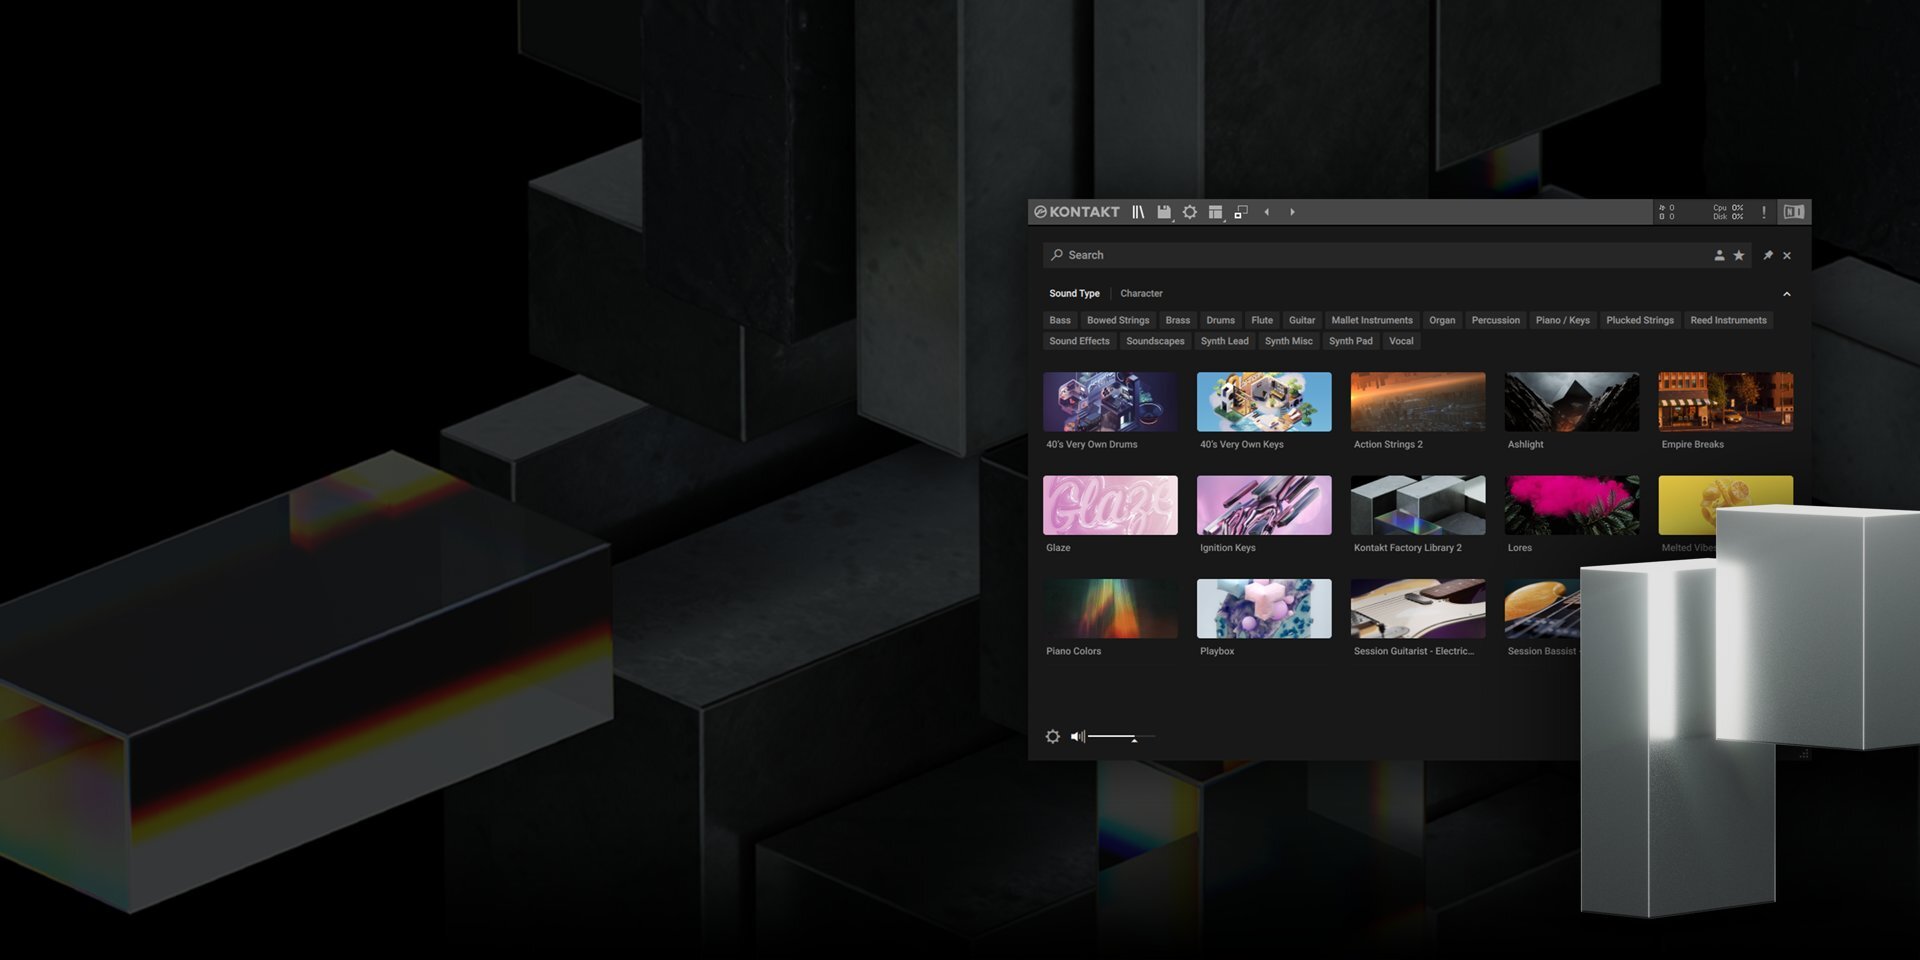This screenshot has width=1920, height=960.
Task: Select the Piano / Keys tag
Action: coord(1563,320)
